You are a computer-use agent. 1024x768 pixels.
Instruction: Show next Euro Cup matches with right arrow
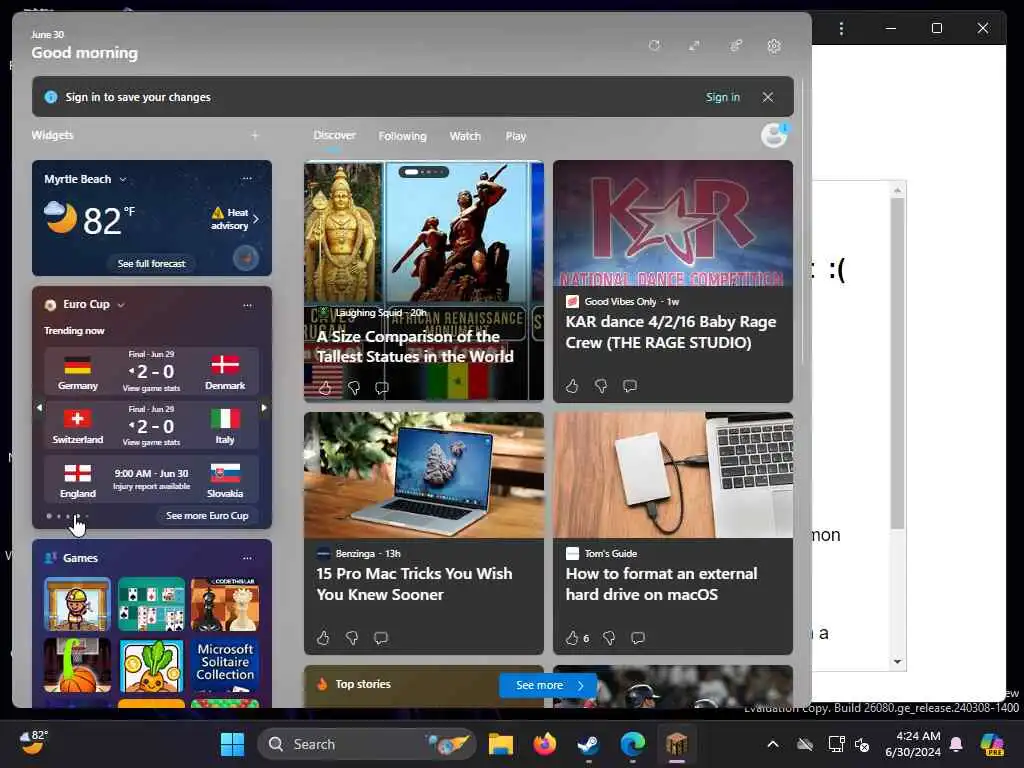(264, 408)
